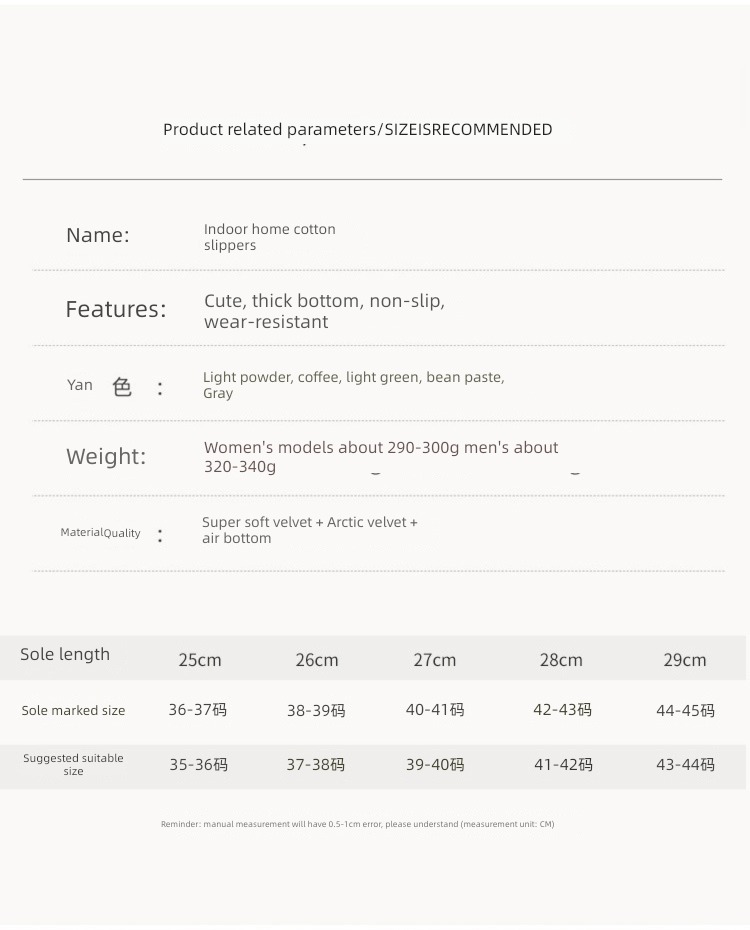Click the Sole marked size row header
This screenshot has width=750, height=930.
click(74, 710)
